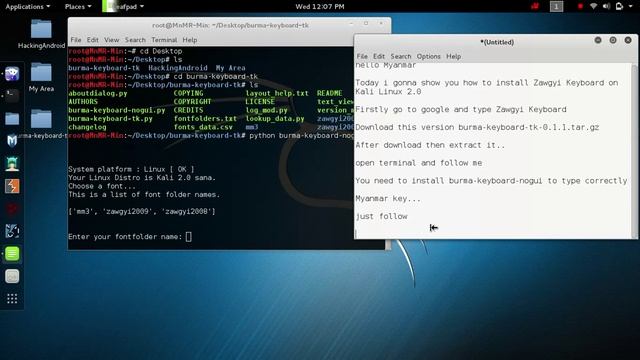Click the terminal 'Enter your fontfolder name' prompt
The height and width of the screenshot is (360, 640).
tap(130, 237)
